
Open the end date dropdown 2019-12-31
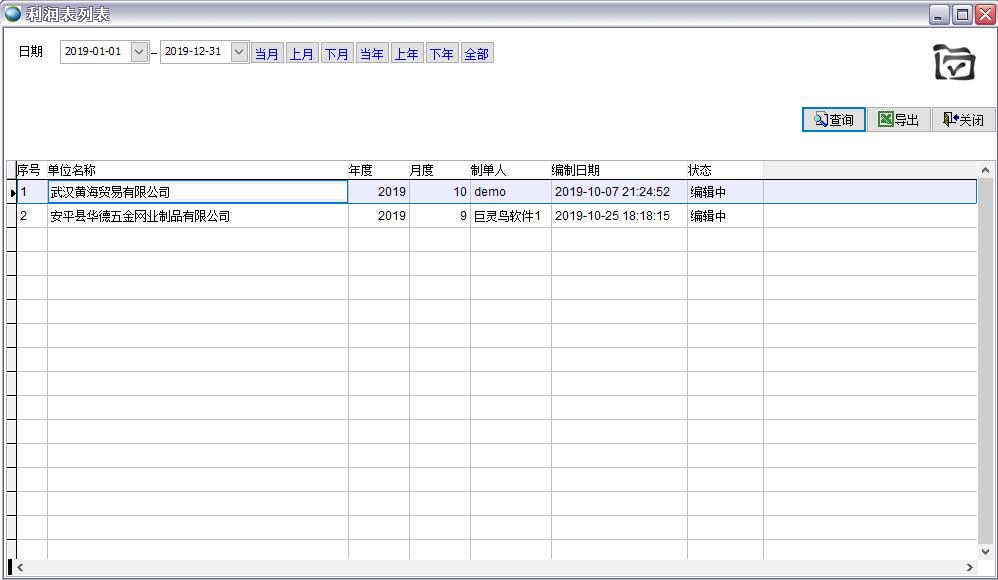[239, 52]
